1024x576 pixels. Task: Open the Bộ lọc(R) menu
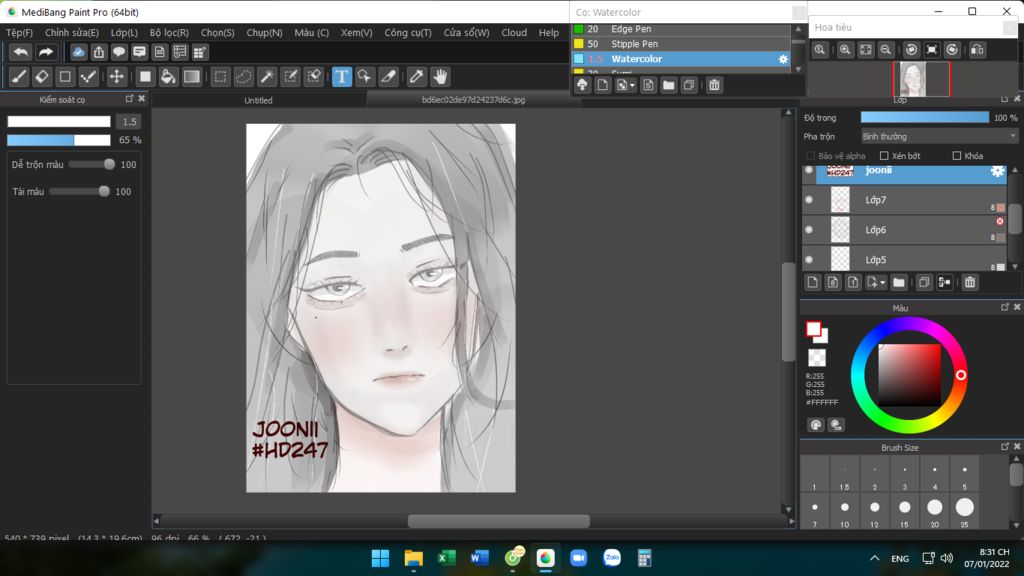pyautogui.click(x=169, y=33)
